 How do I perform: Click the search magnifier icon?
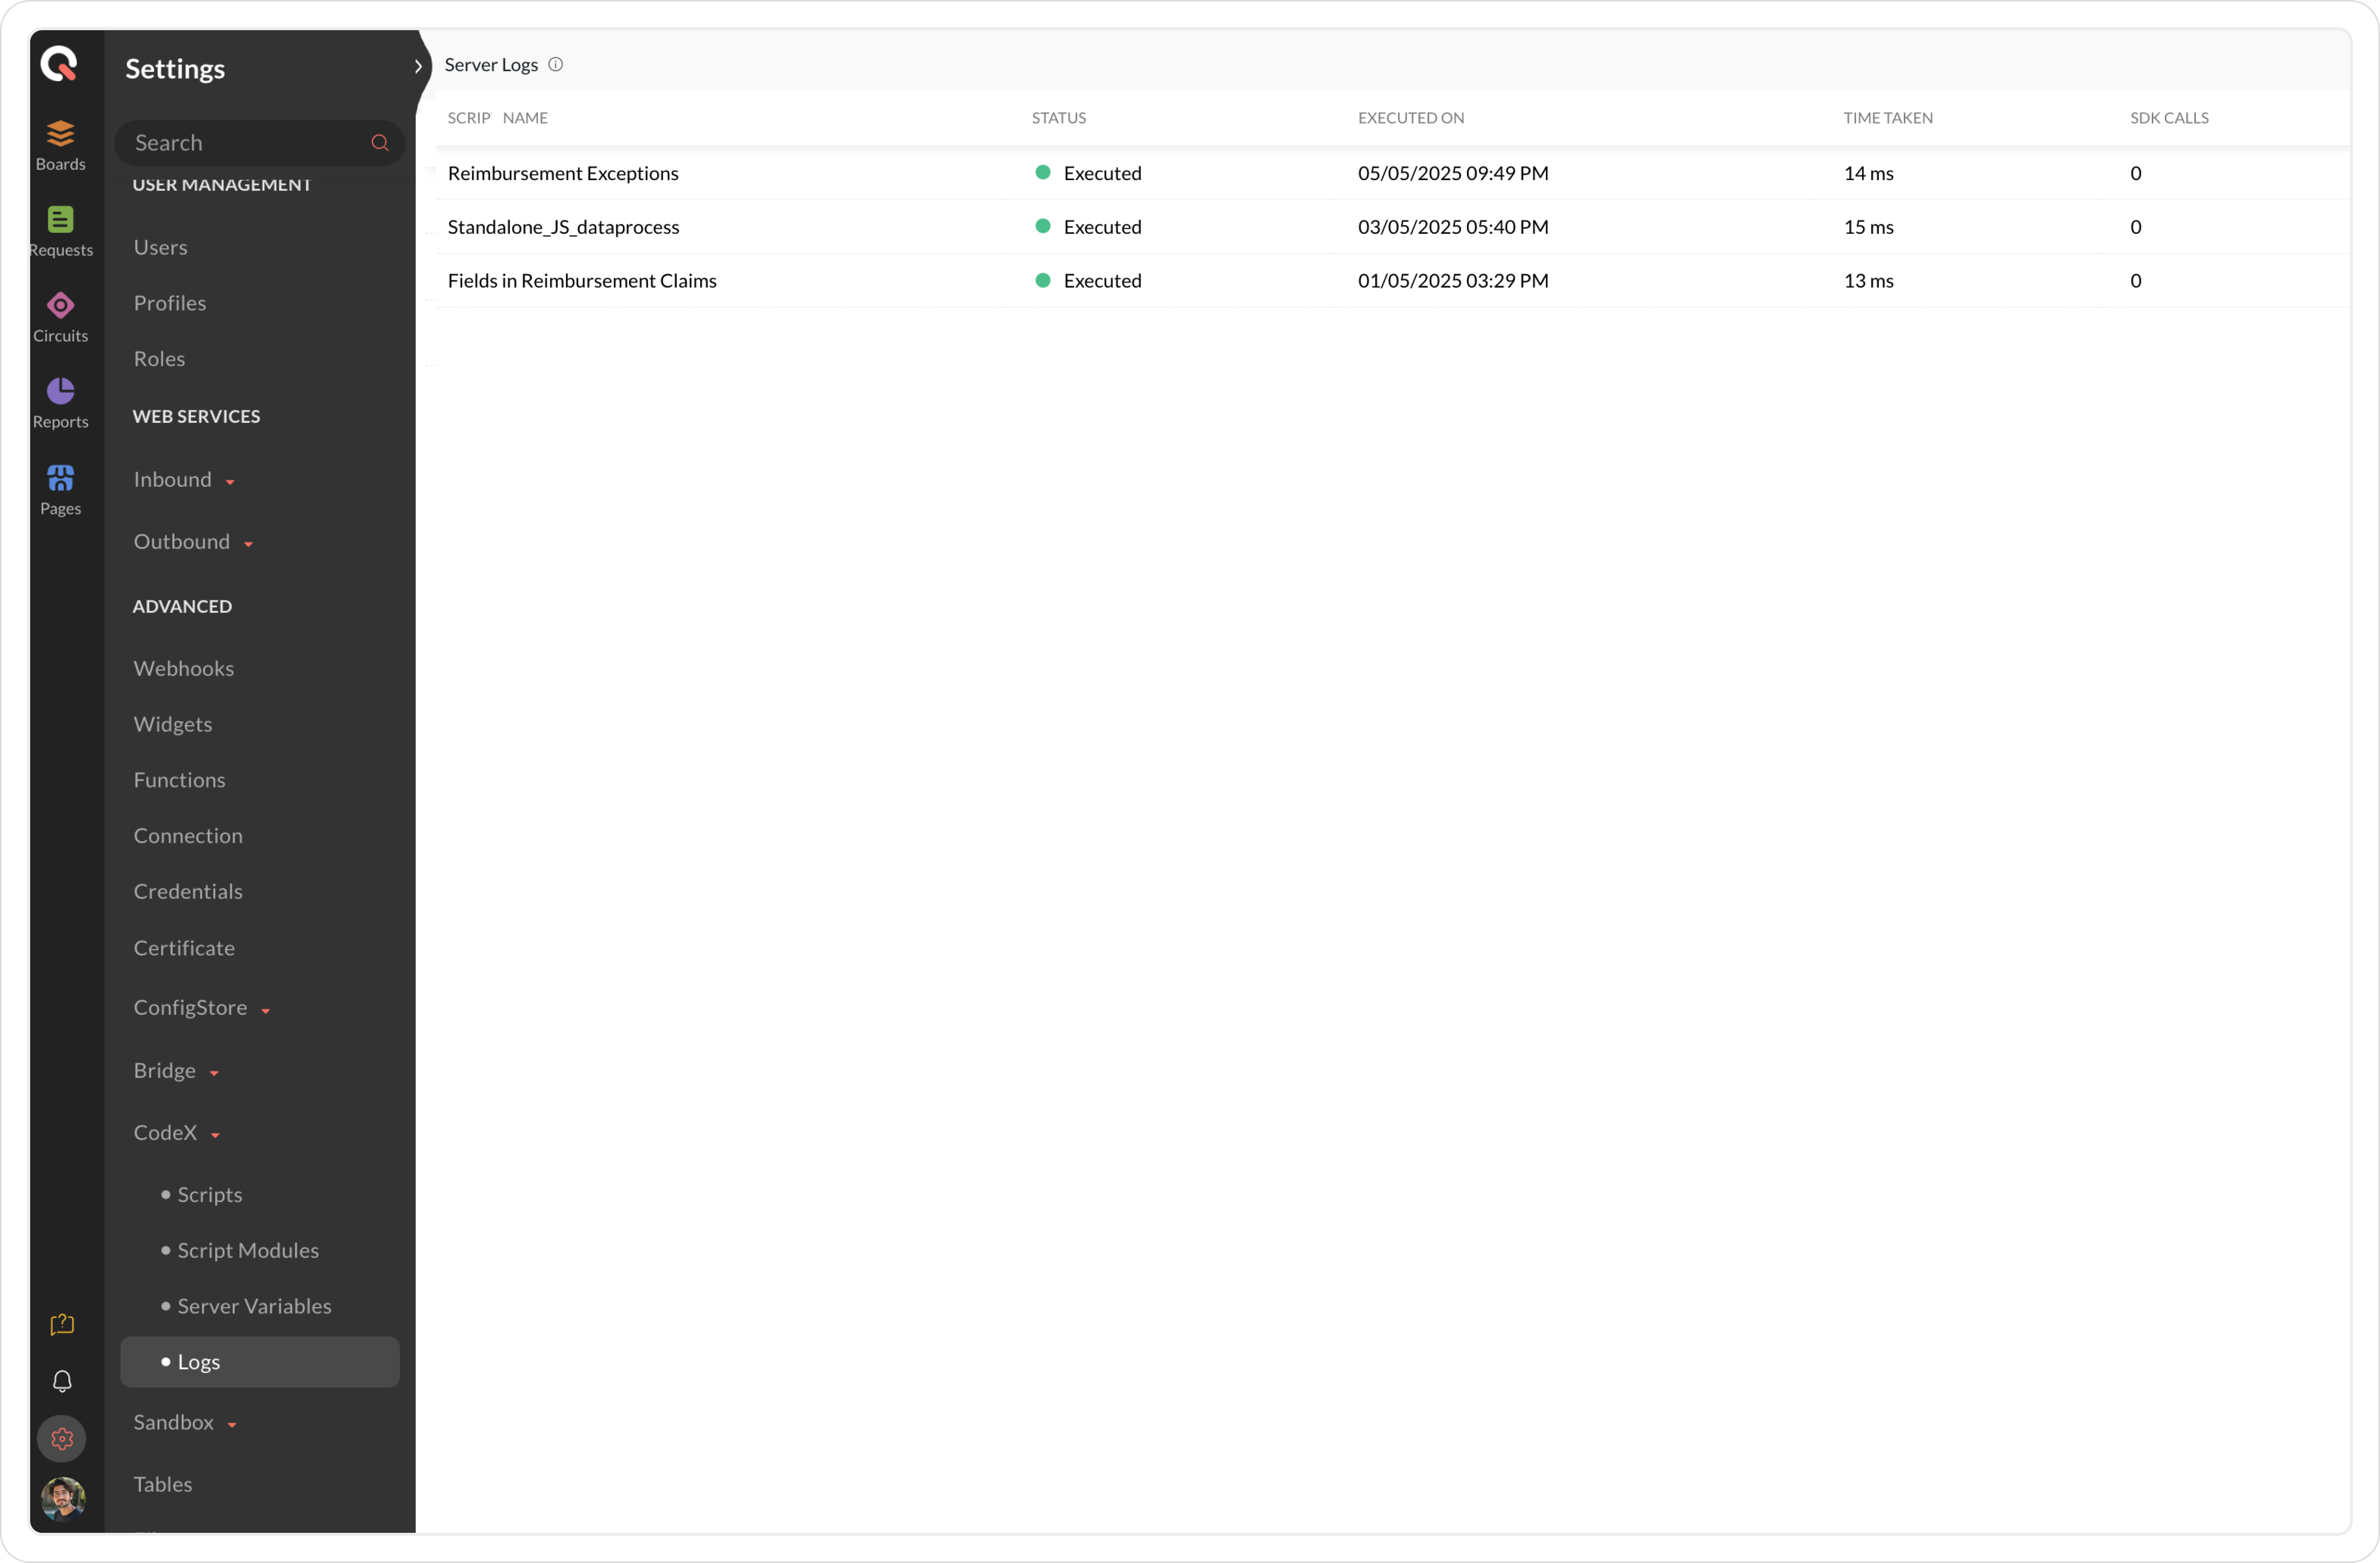pos(379,143)
